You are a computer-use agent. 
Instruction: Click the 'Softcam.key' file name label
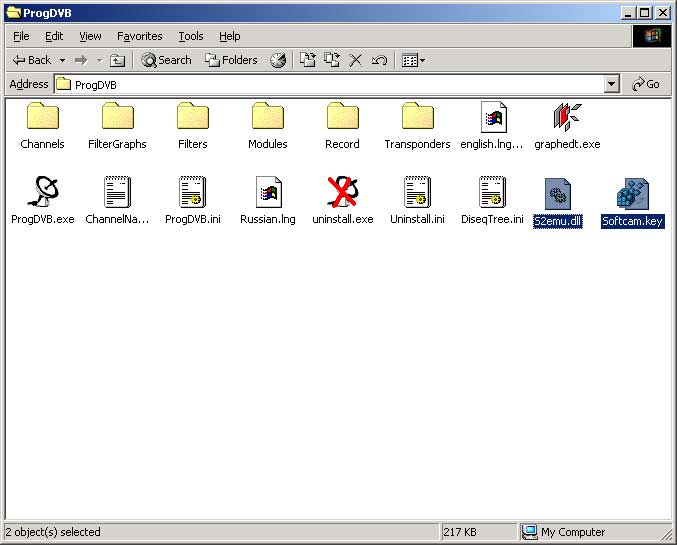pos(633,222)
